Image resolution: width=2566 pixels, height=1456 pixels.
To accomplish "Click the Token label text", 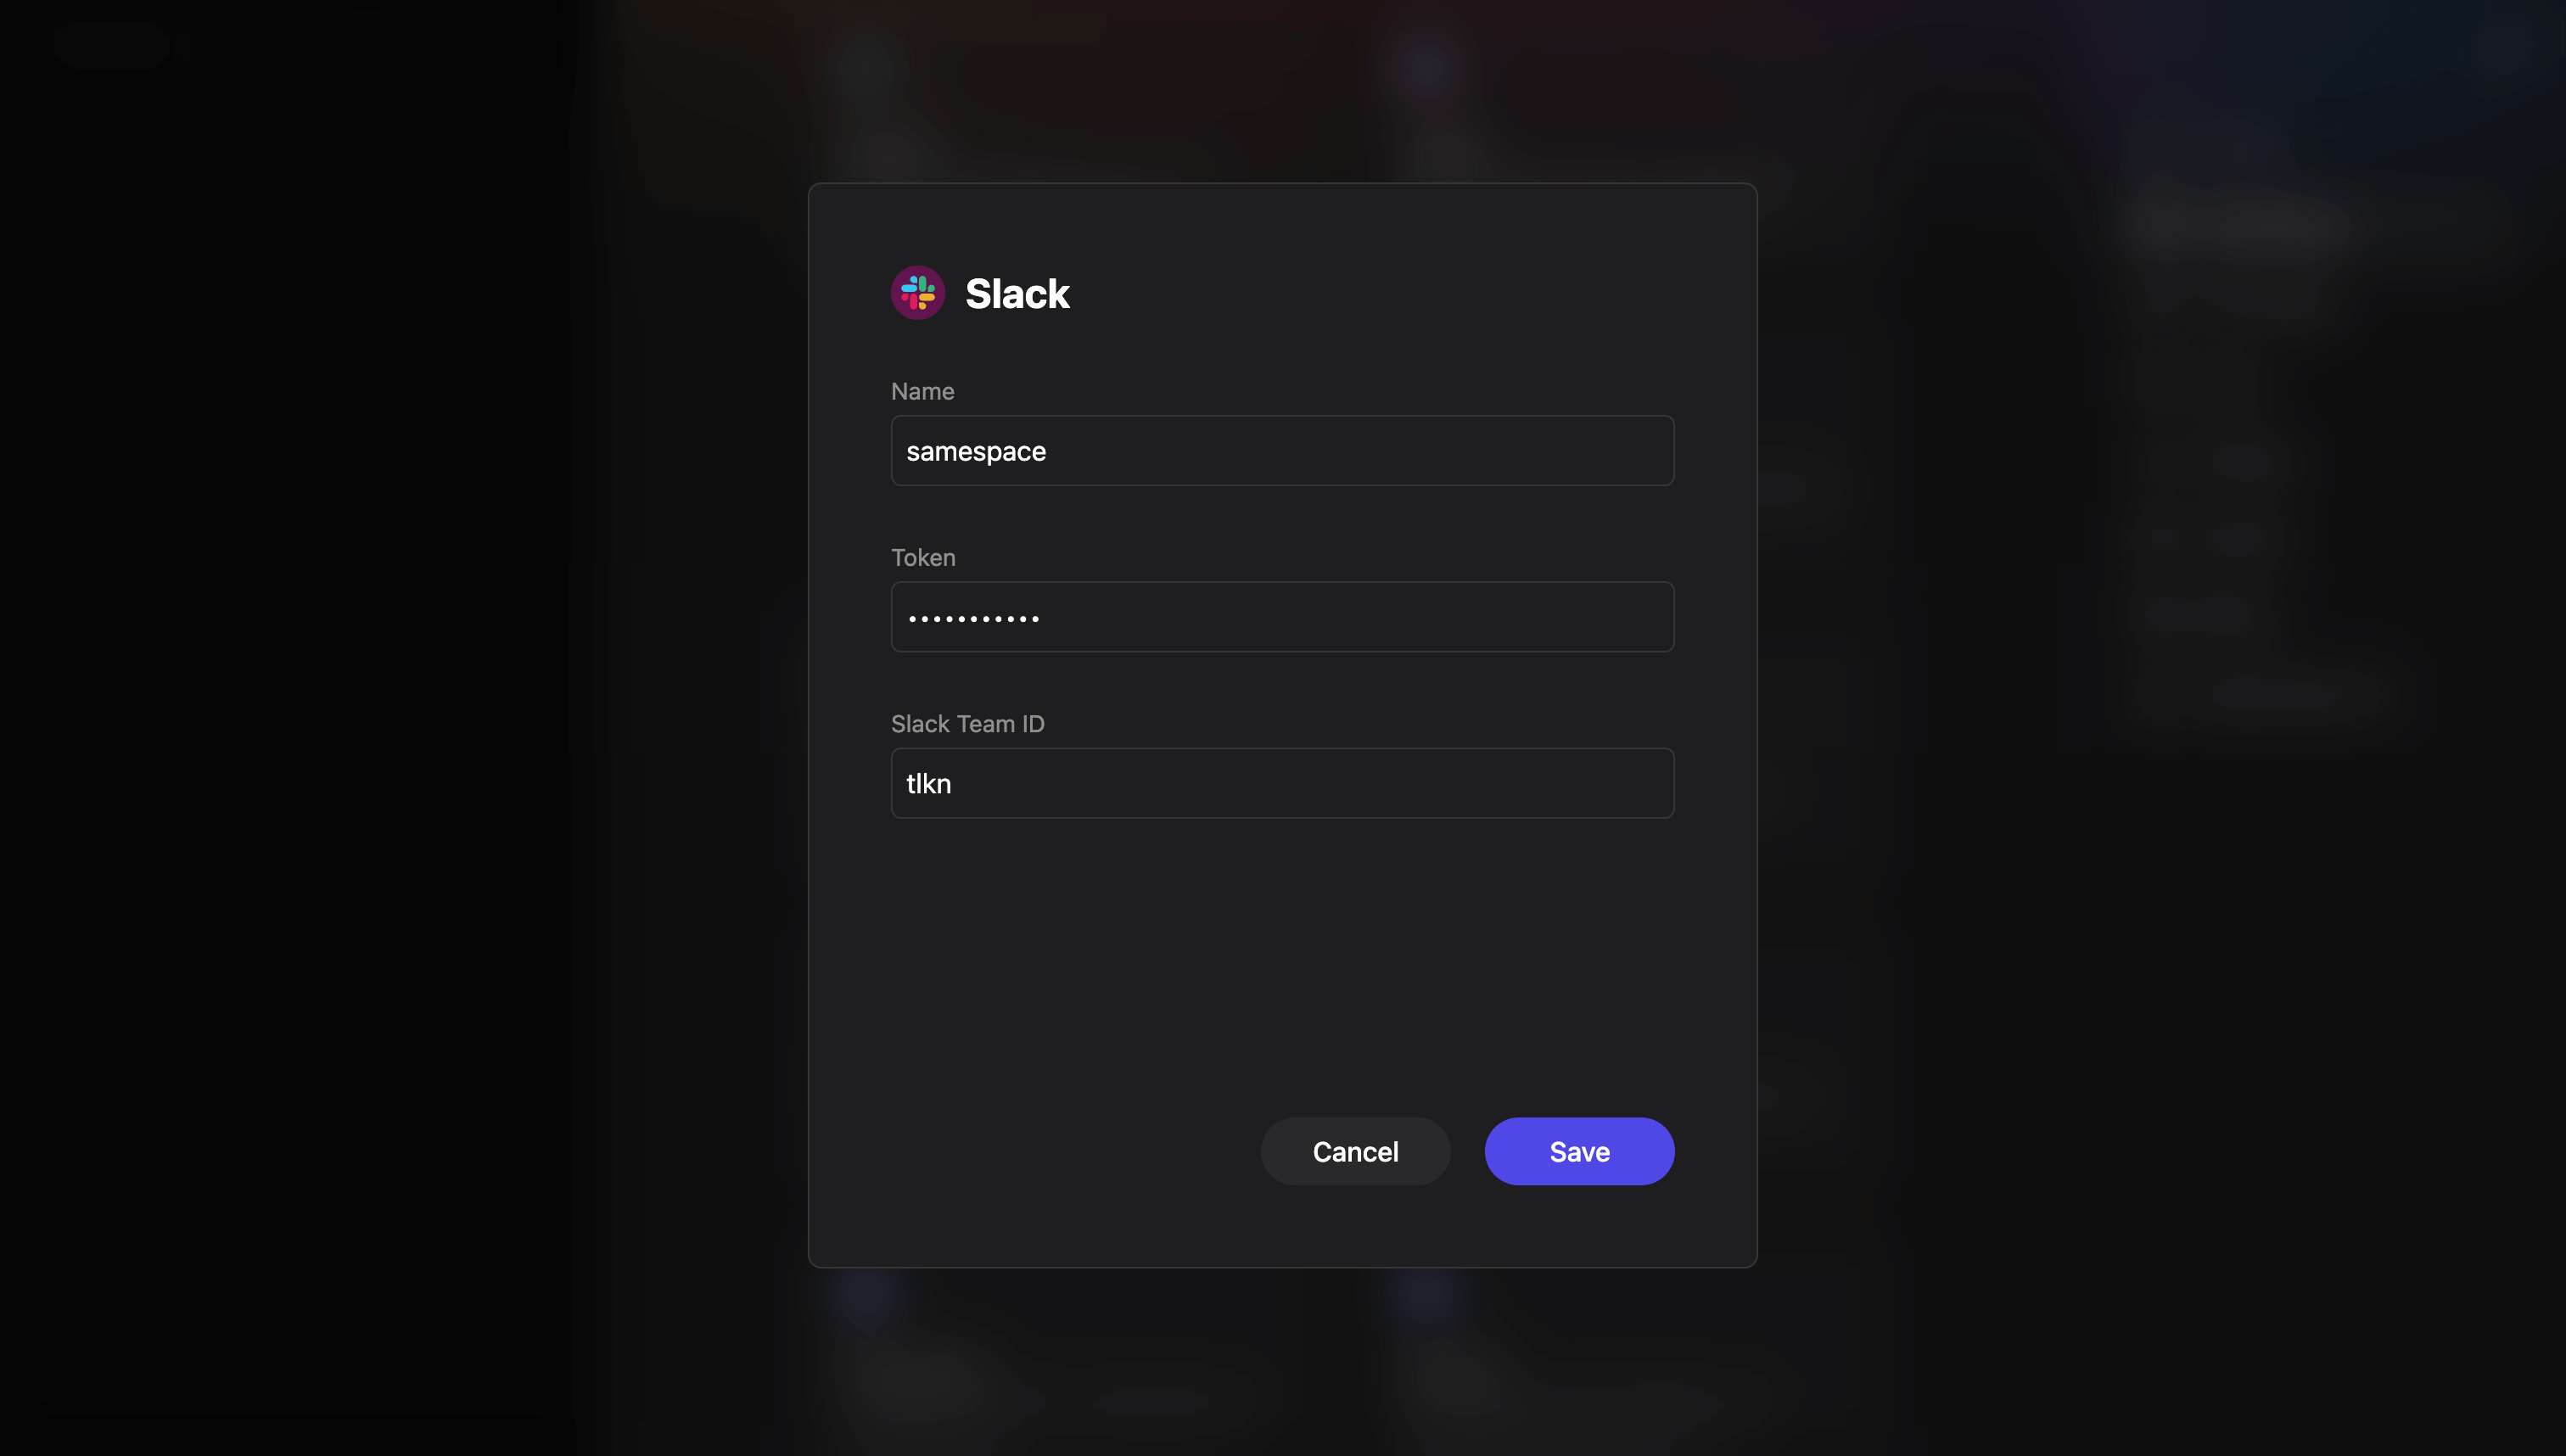I will [x=923, y=557].
